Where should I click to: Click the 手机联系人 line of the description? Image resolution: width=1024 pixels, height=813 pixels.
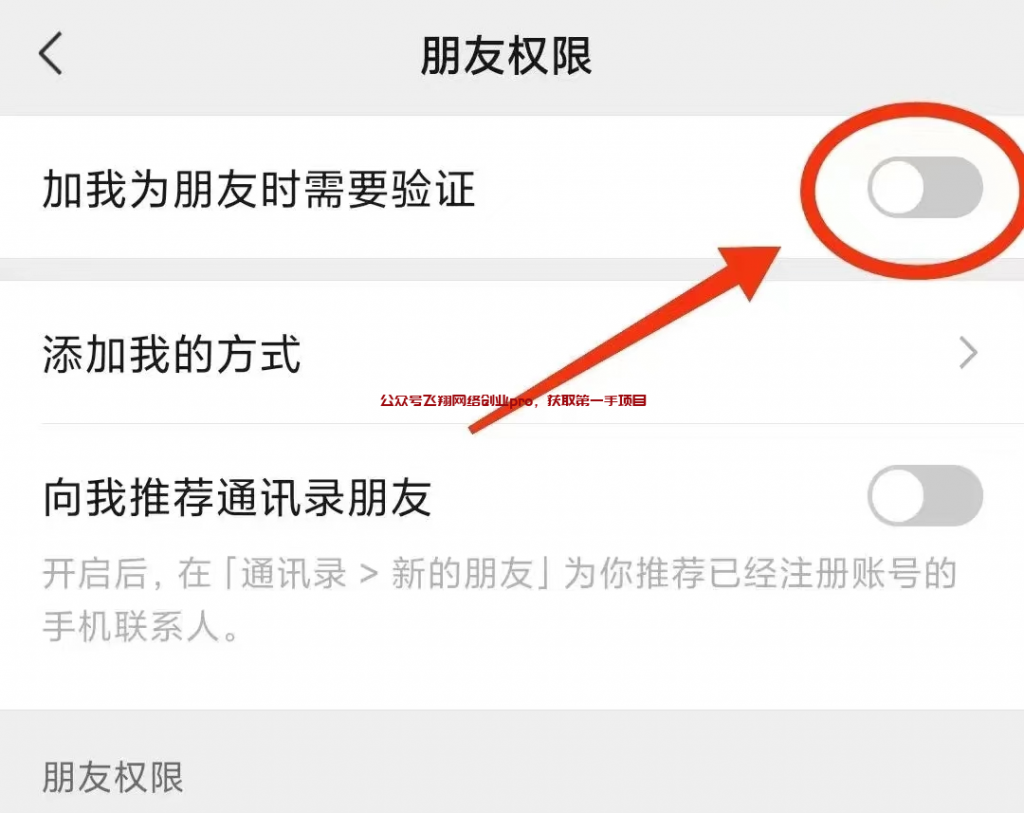coord(140,626)
